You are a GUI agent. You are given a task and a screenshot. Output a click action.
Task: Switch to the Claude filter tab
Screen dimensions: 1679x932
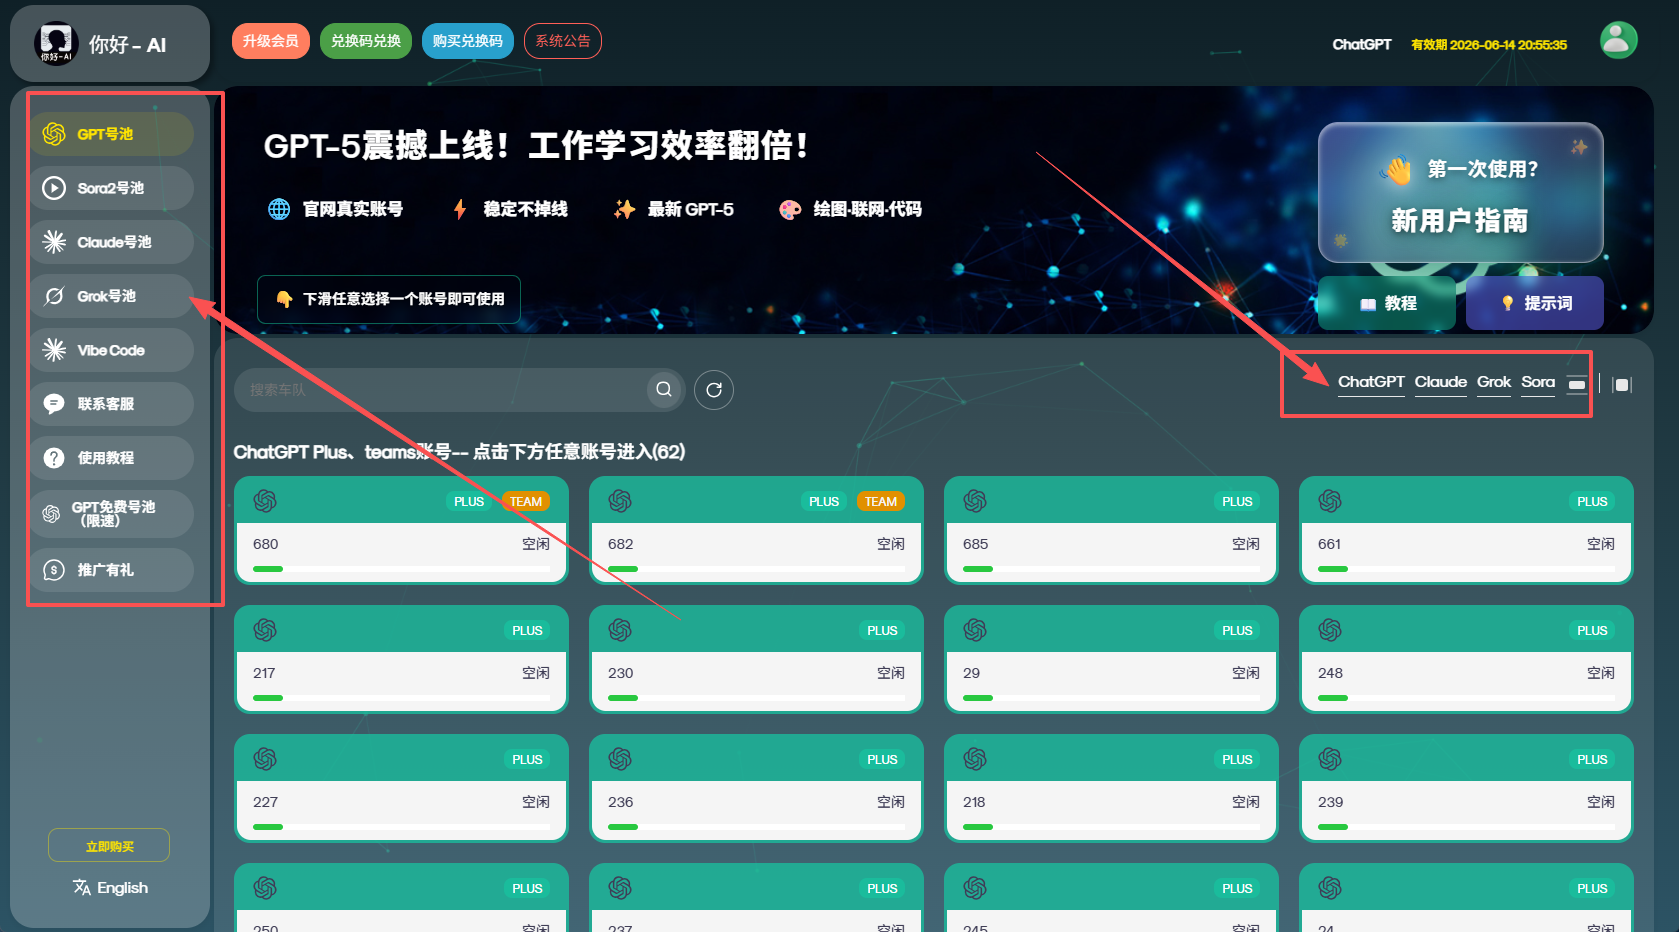tap(1440, 382)
